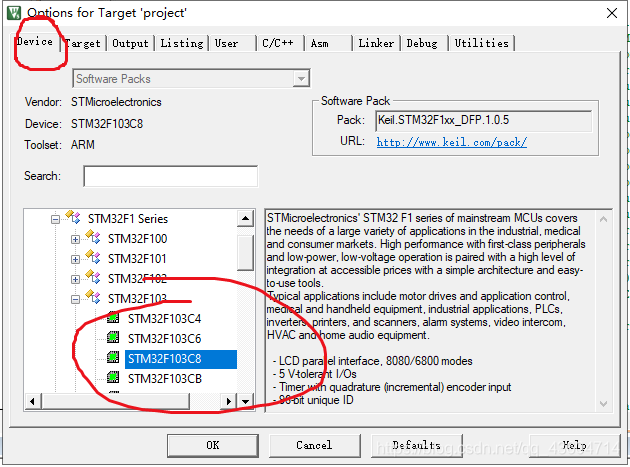Image resolution: width=630 pixels, height=467 pixels.
Task: Click device tree scroll down arrow
Action: (245, 401)
